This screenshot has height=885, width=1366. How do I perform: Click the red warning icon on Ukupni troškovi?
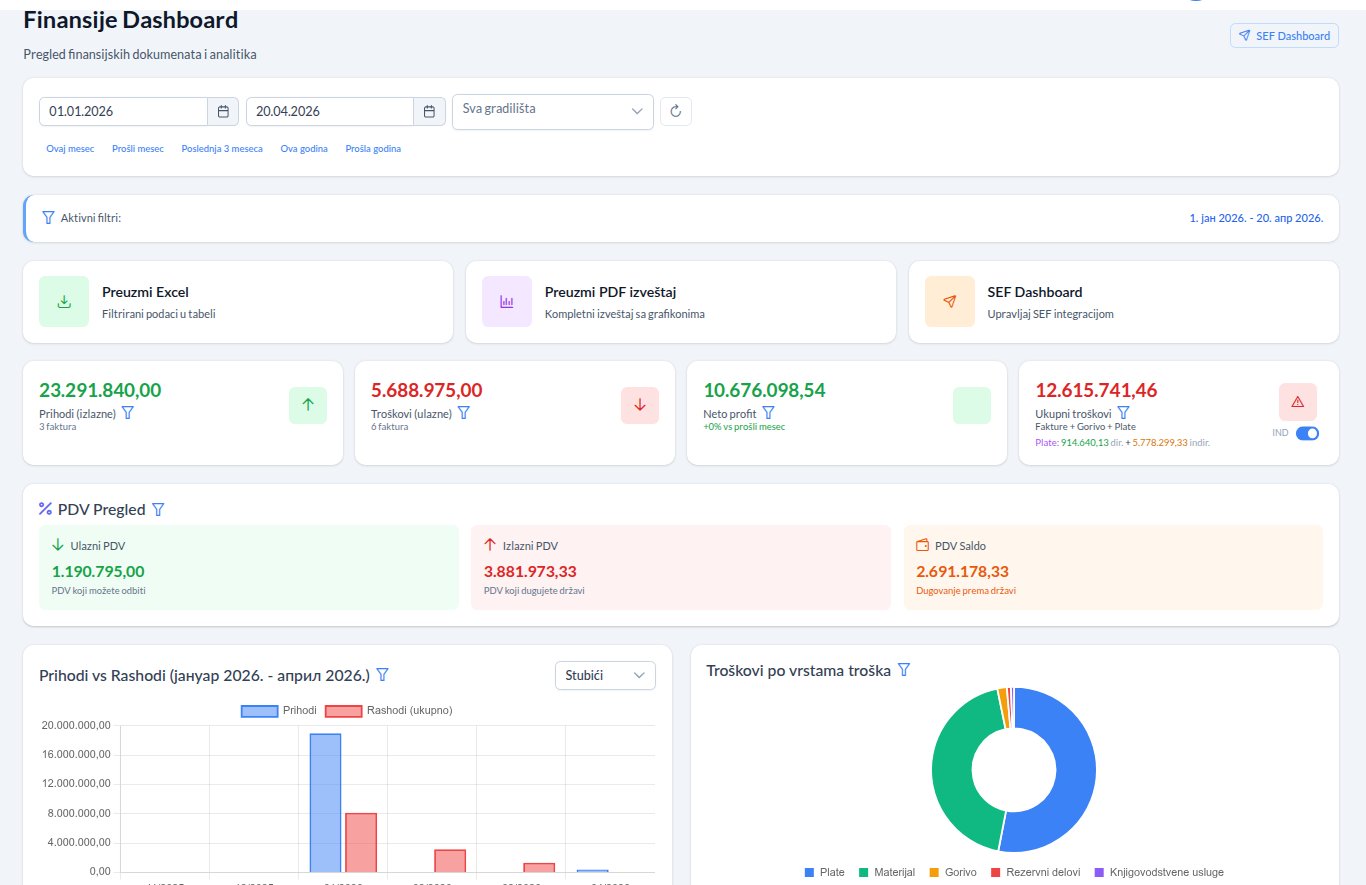coord(1297,402)
